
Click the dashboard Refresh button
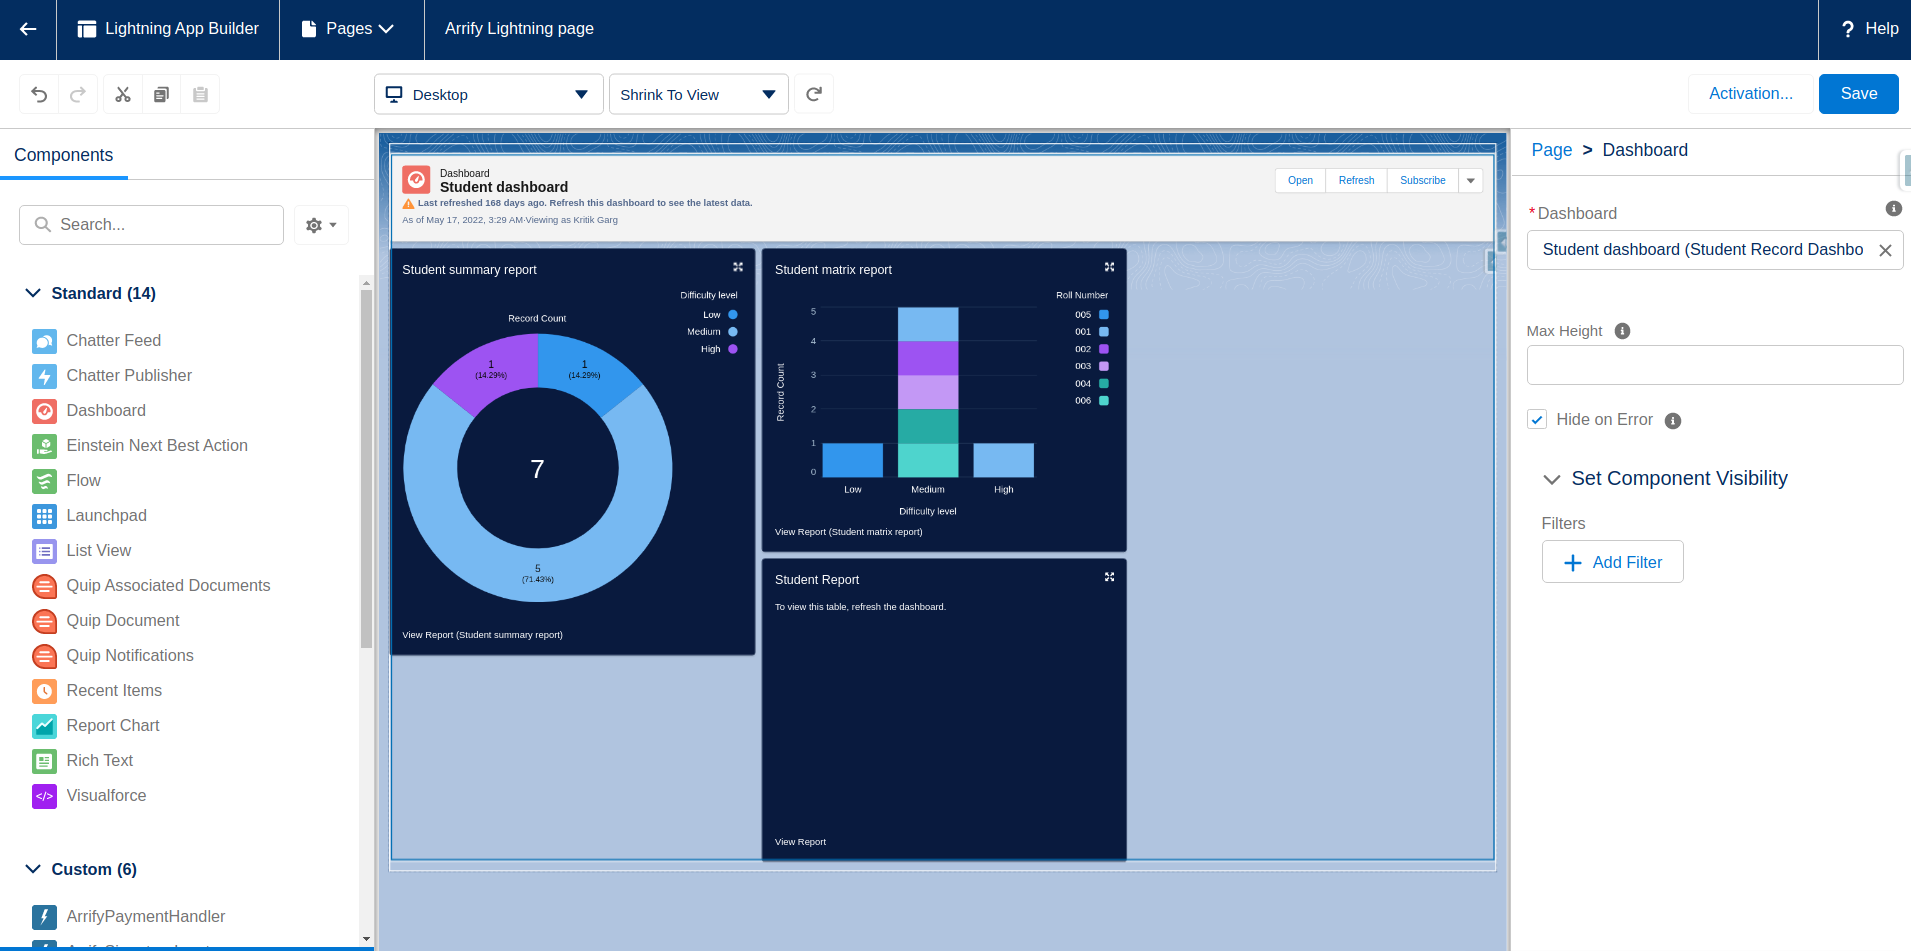(x=1356, y=181)
